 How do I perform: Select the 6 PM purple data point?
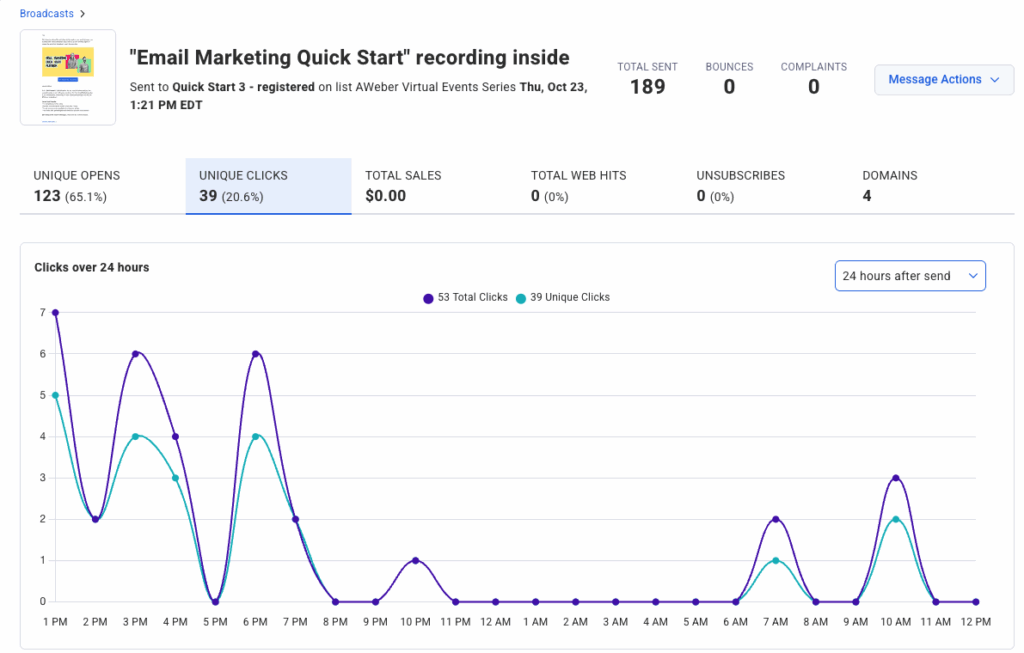click(x=255, y=354)
